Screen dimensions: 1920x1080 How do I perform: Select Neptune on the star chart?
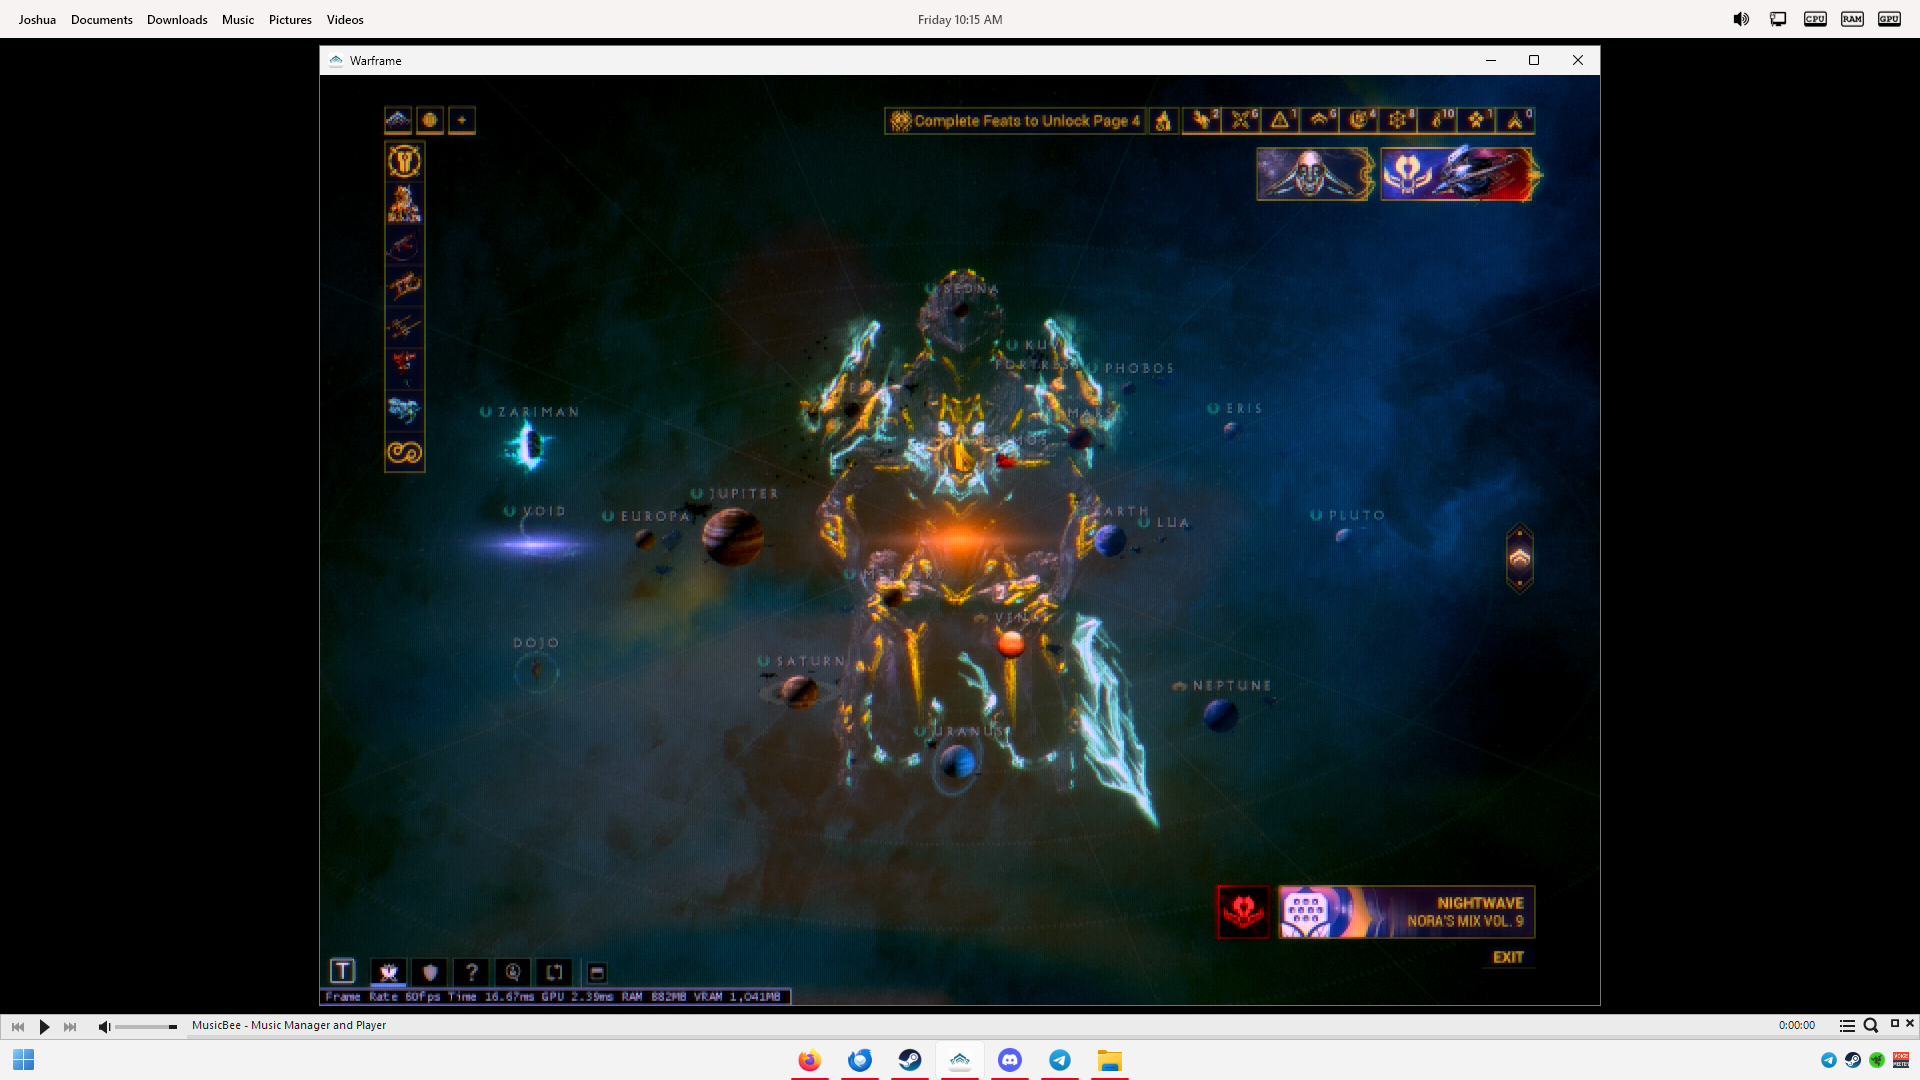1221,715
